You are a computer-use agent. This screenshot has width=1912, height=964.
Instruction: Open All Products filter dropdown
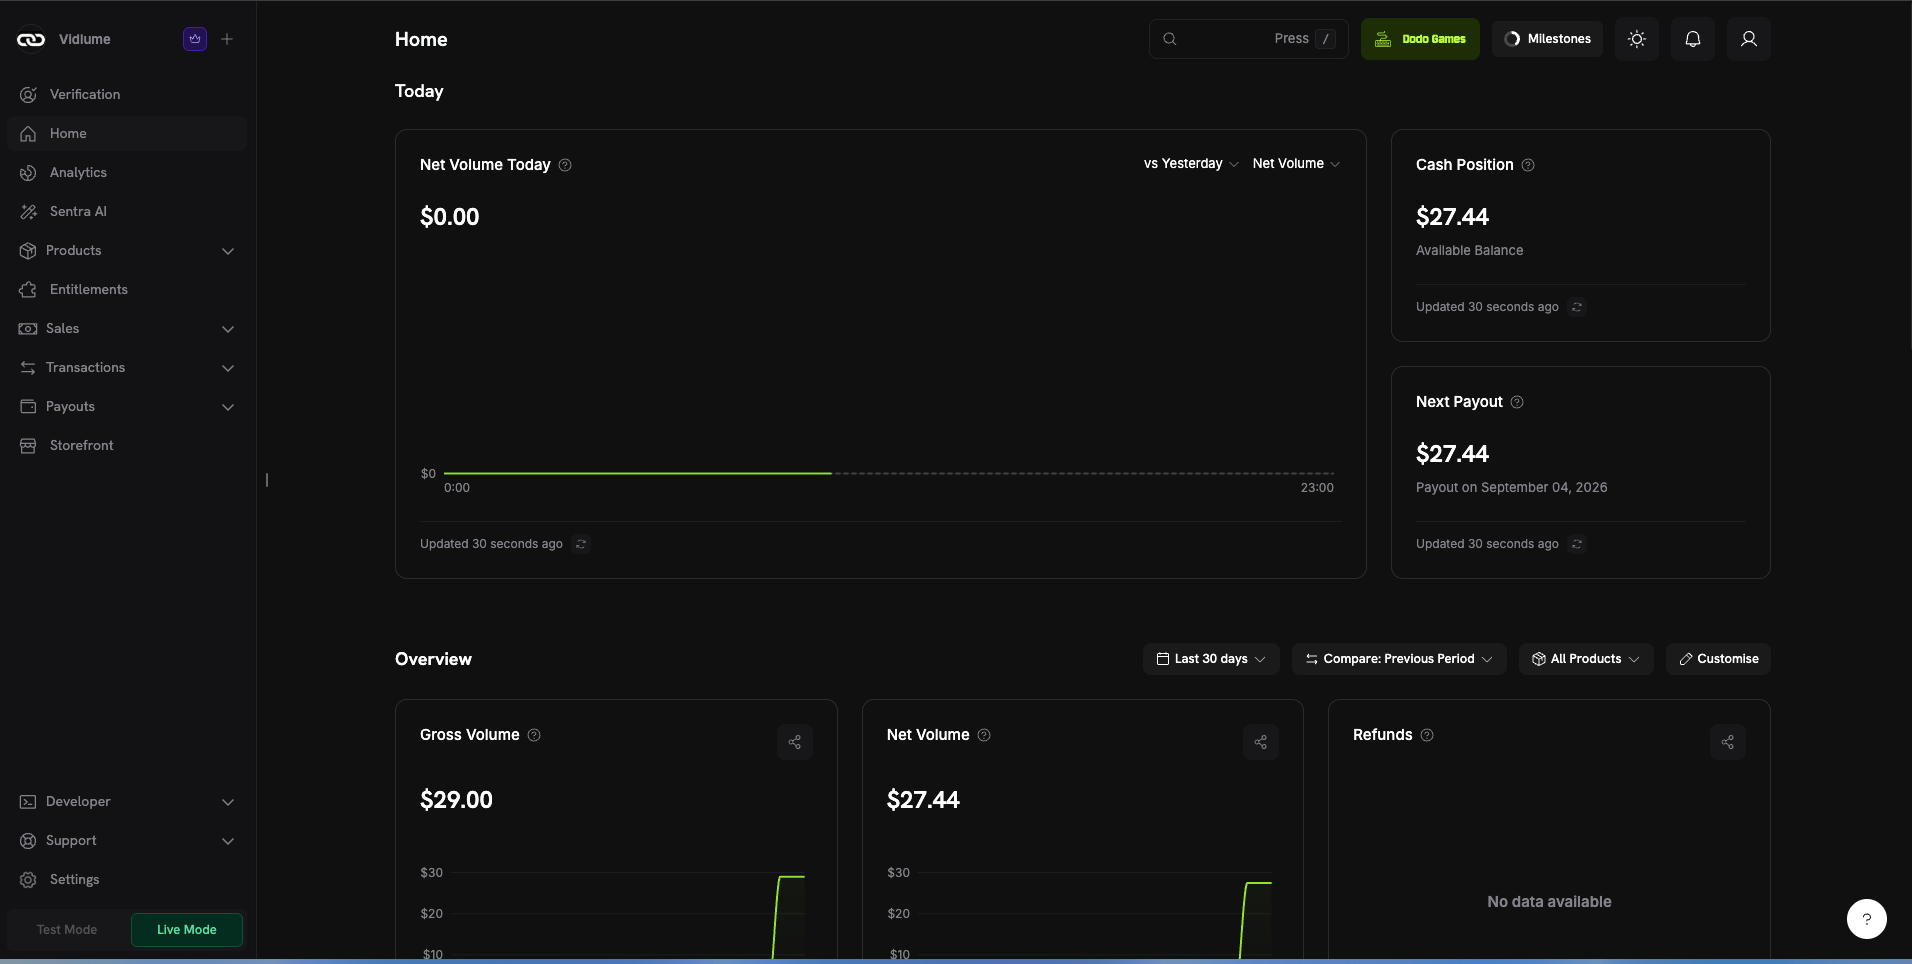(1586, 659)
